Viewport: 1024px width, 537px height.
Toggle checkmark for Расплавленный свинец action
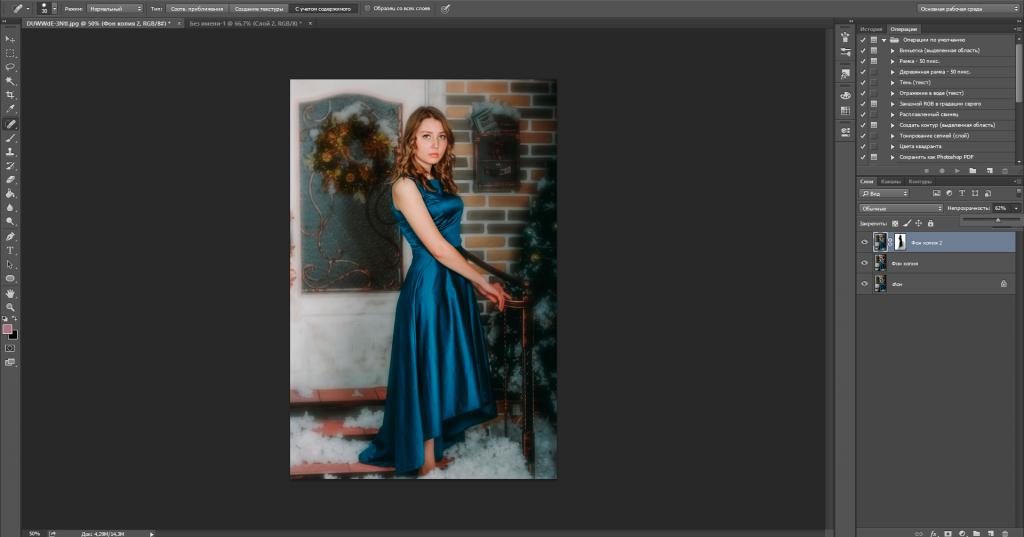(x=863, y=114)
